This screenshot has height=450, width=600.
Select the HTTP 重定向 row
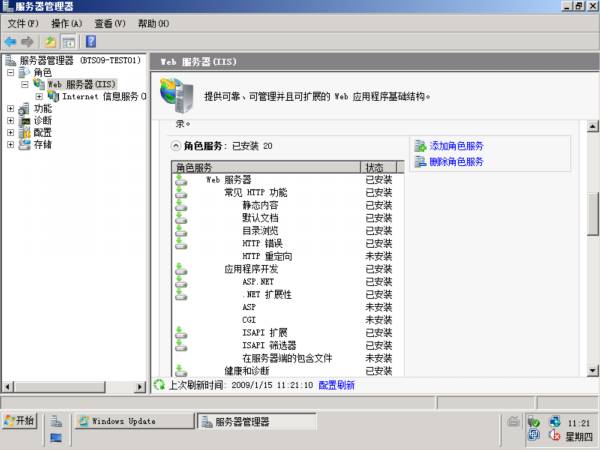click(288, 256)
